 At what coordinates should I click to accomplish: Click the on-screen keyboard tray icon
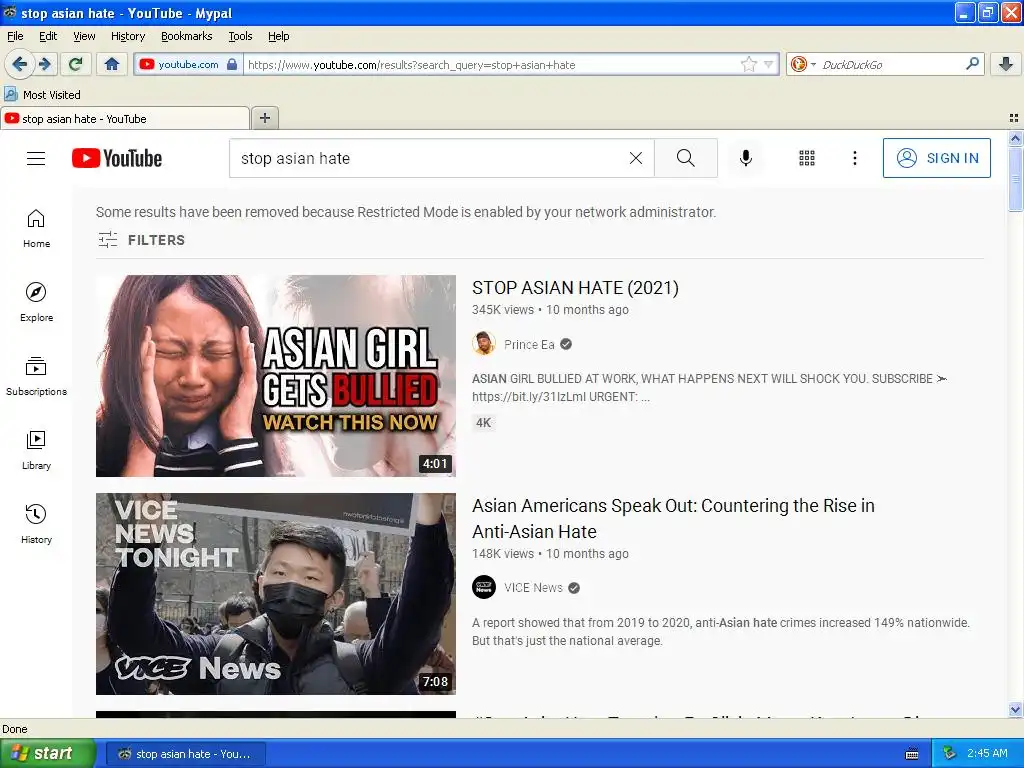click(x=912, y=754)
